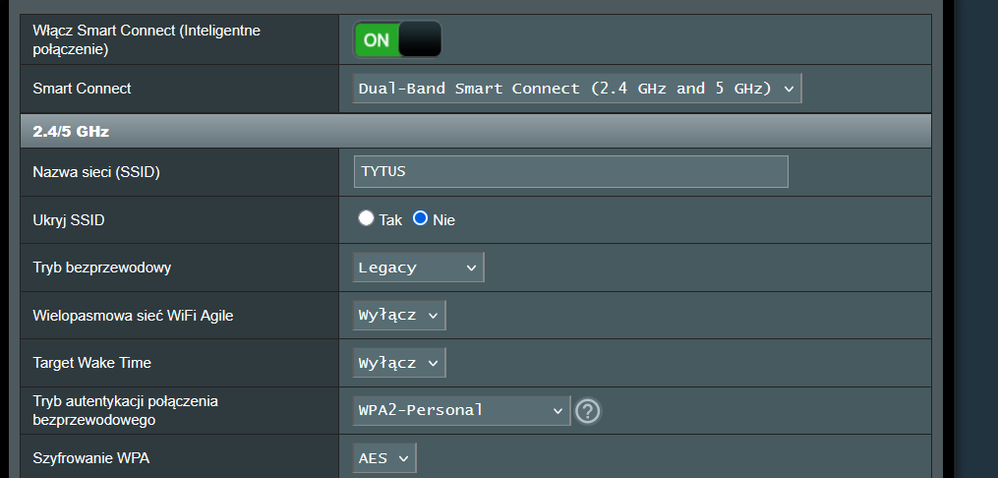Click the "Włącz Smart Connect (Inteligentne połączenie)" label
Image resolution: width=998 pixels, height=478 pixels.
pos(146,39)
